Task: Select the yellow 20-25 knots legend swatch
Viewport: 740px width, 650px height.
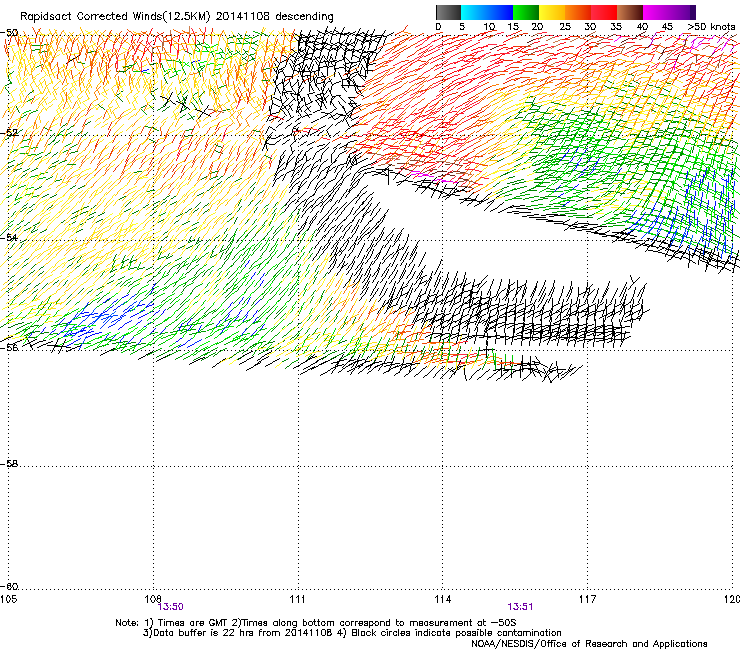Action: click(552, 12)
